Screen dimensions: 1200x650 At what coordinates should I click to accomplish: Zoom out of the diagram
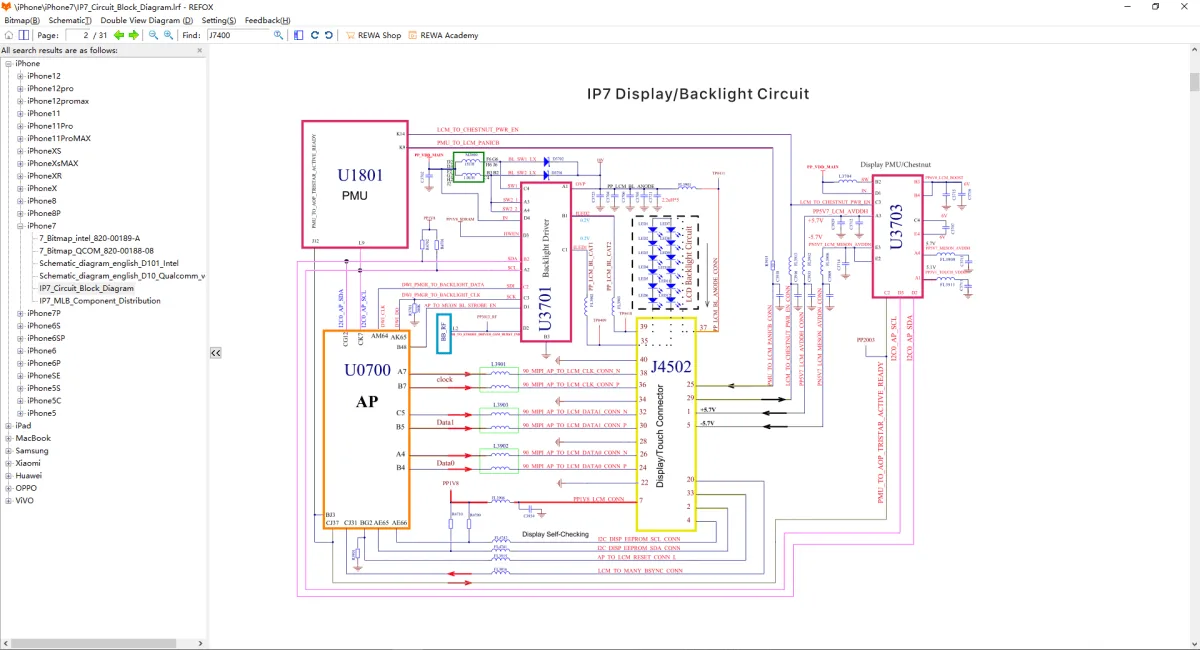(154, 35)
